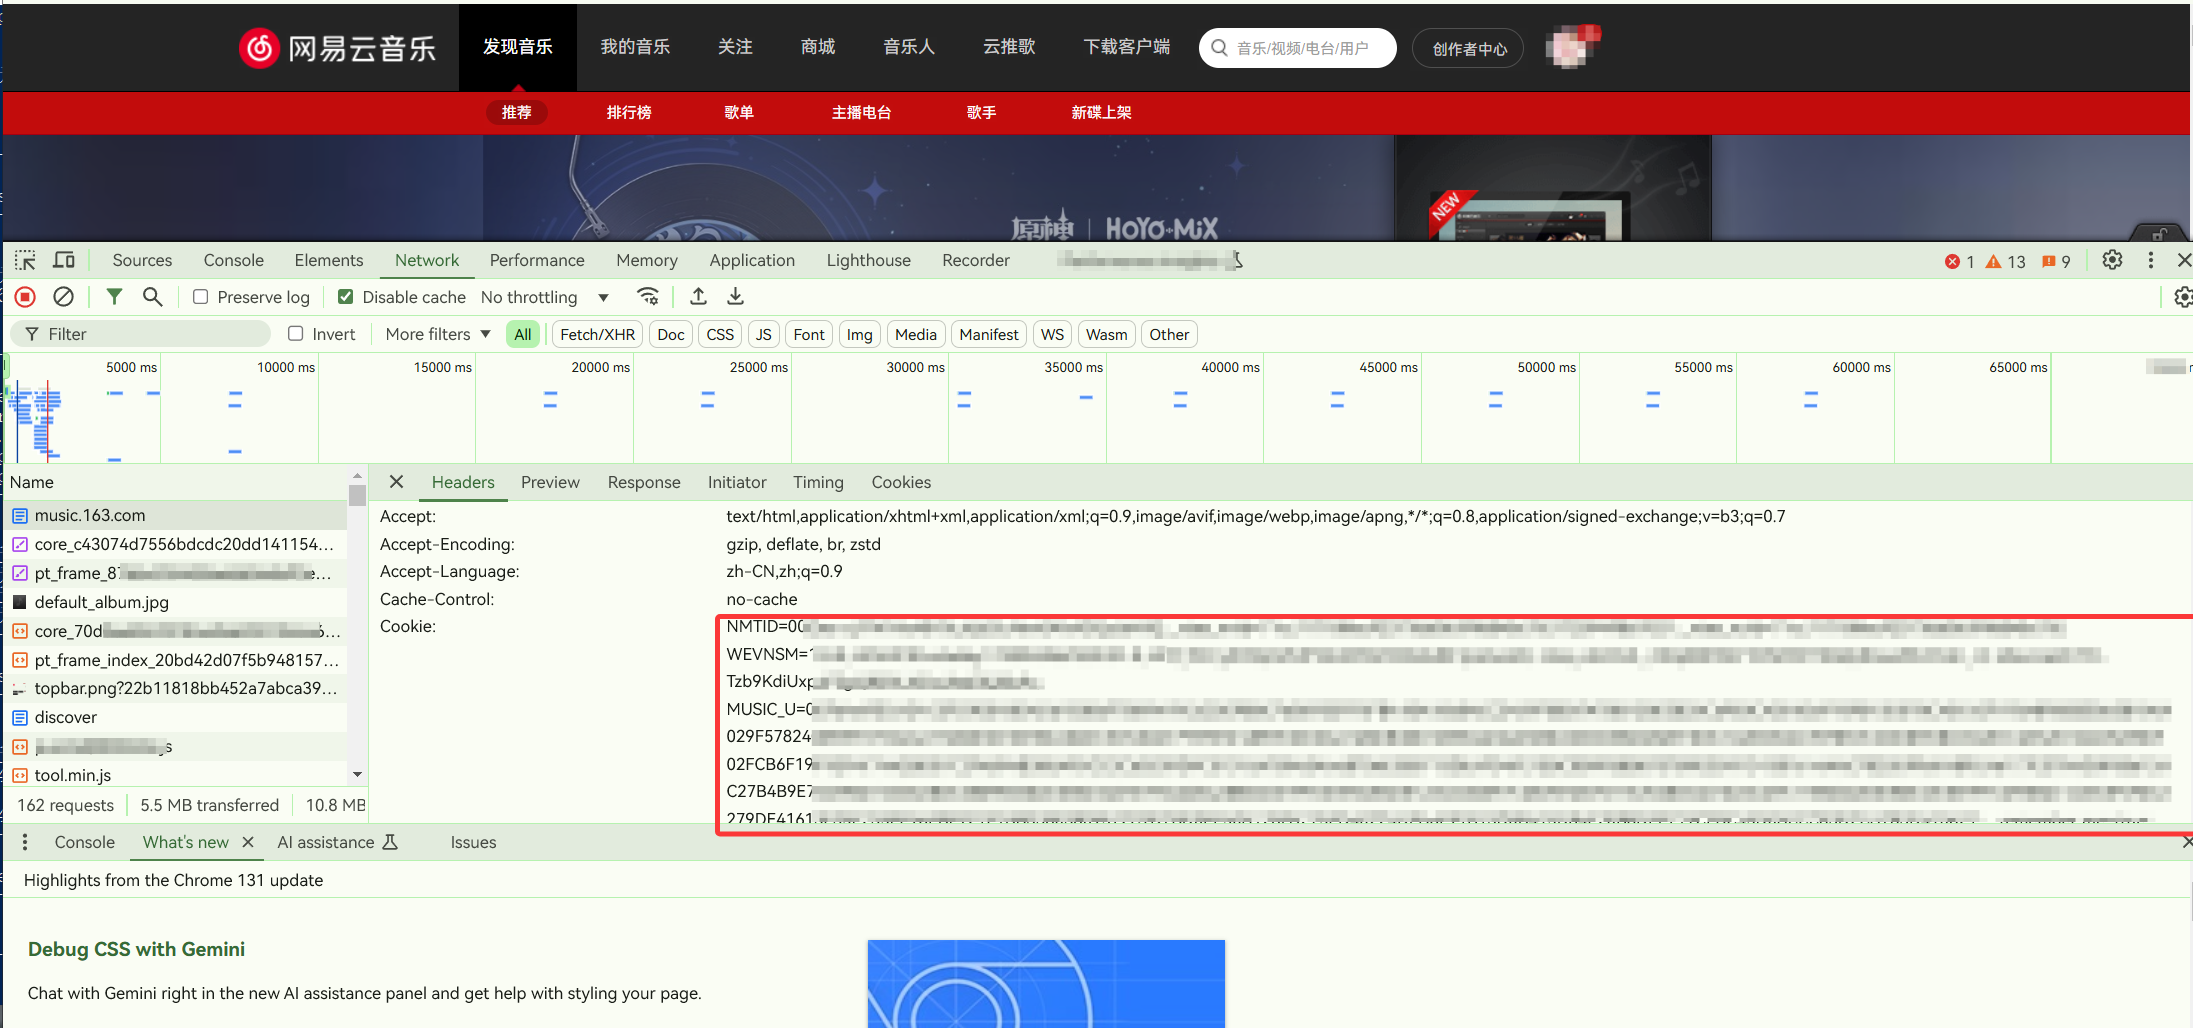Open DevTools settings gear
The width and height of the screenshot is (2193, 1028).
point(2111,261)
